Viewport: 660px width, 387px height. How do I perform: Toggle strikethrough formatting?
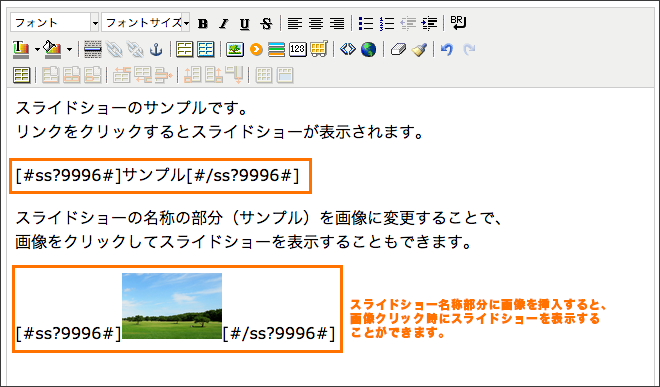[x=266, y=24]
